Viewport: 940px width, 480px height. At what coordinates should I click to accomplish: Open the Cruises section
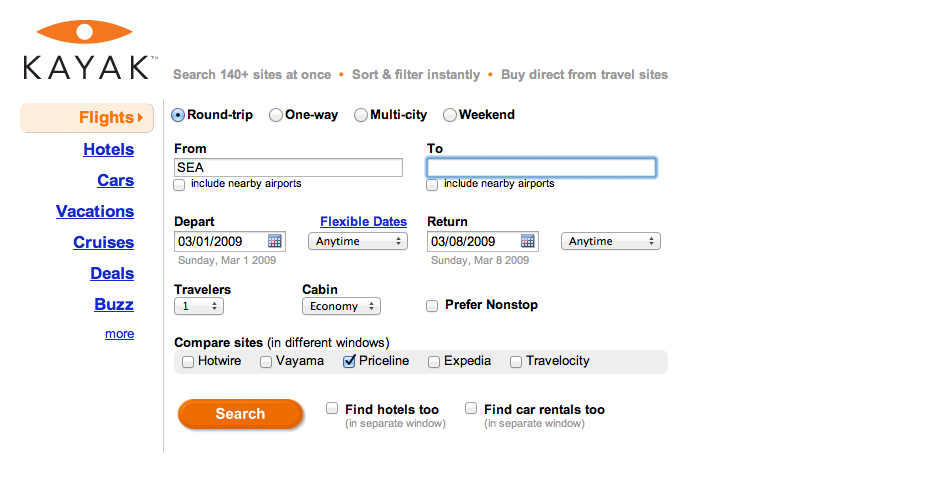click(x=104, y=242)
